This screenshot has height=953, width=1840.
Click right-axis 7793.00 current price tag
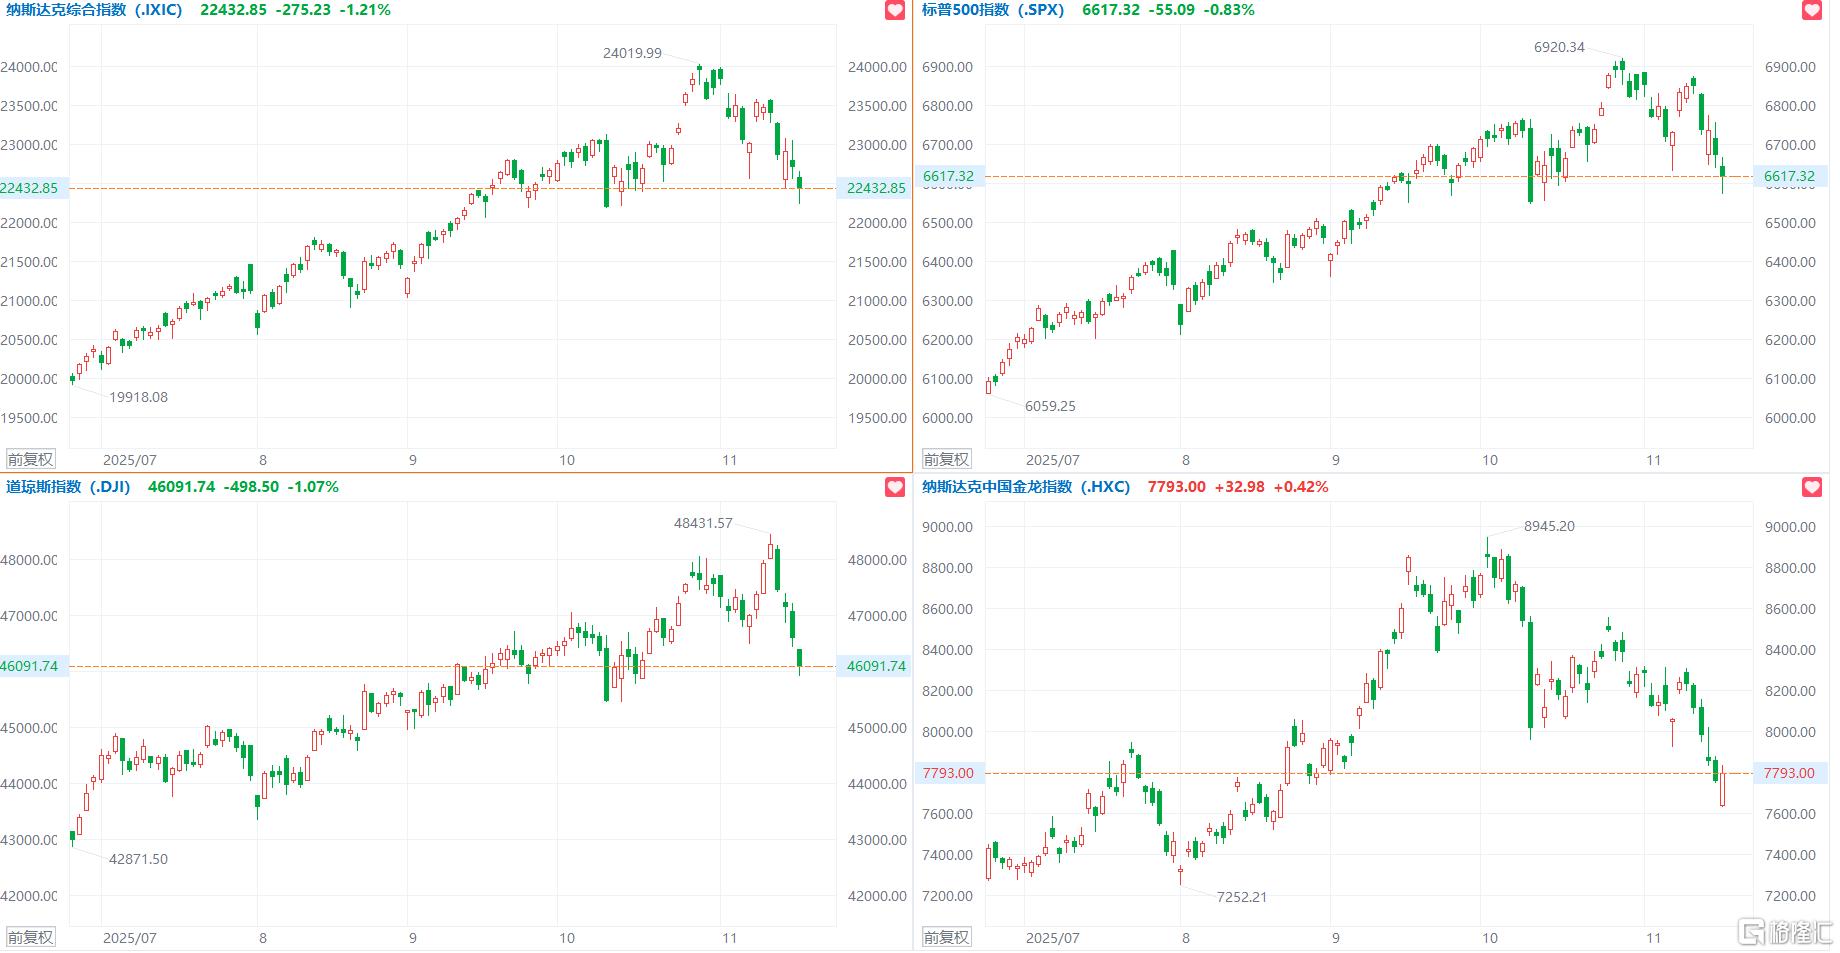click(x=1789, y=773)
